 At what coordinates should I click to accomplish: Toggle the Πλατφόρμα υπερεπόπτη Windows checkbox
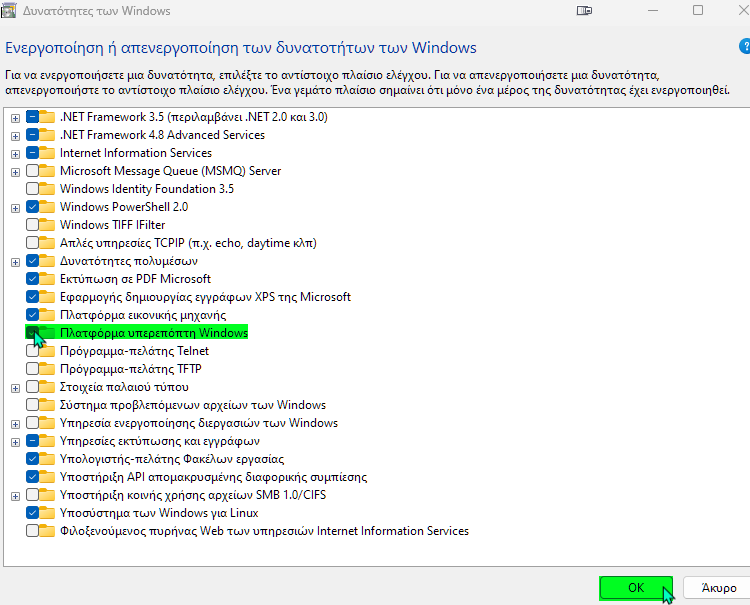(33, 333)
